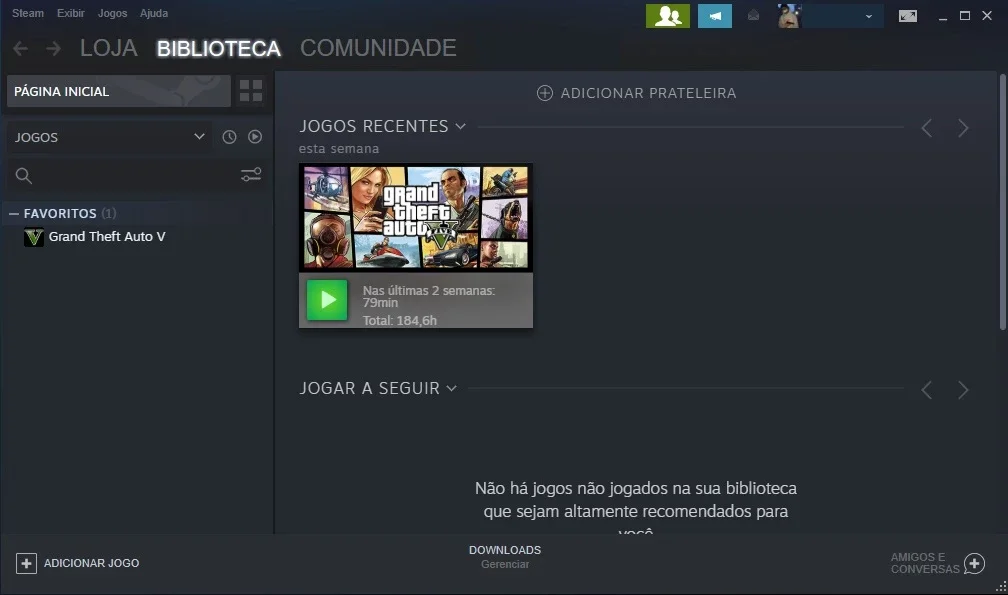Go forward with the right arrow
Image resolution: width=1008 pixels, height=595 pixels.
(54, 48)
